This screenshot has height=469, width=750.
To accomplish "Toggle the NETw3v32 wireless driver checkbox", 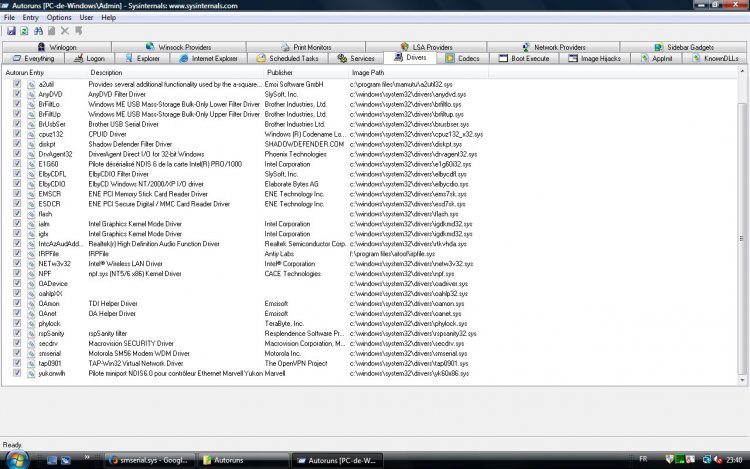I will point(17,263).
